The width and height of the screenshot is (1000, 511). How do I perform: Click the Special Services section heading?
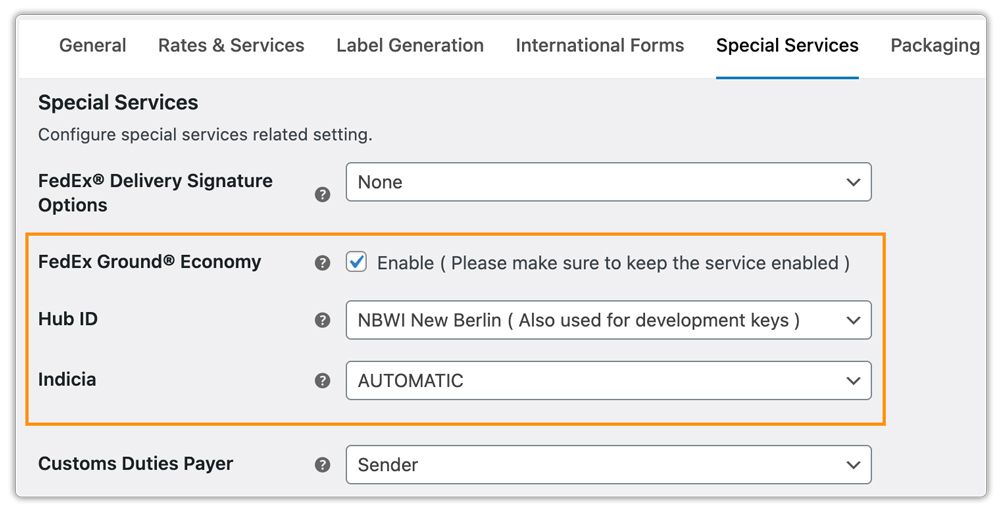pos(118,103)
